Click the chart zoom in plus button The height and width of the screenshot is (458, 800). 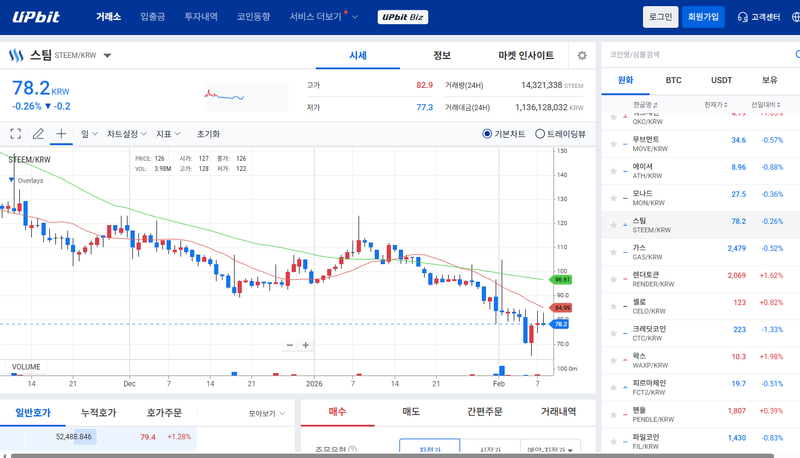click(x=306, y=345)
